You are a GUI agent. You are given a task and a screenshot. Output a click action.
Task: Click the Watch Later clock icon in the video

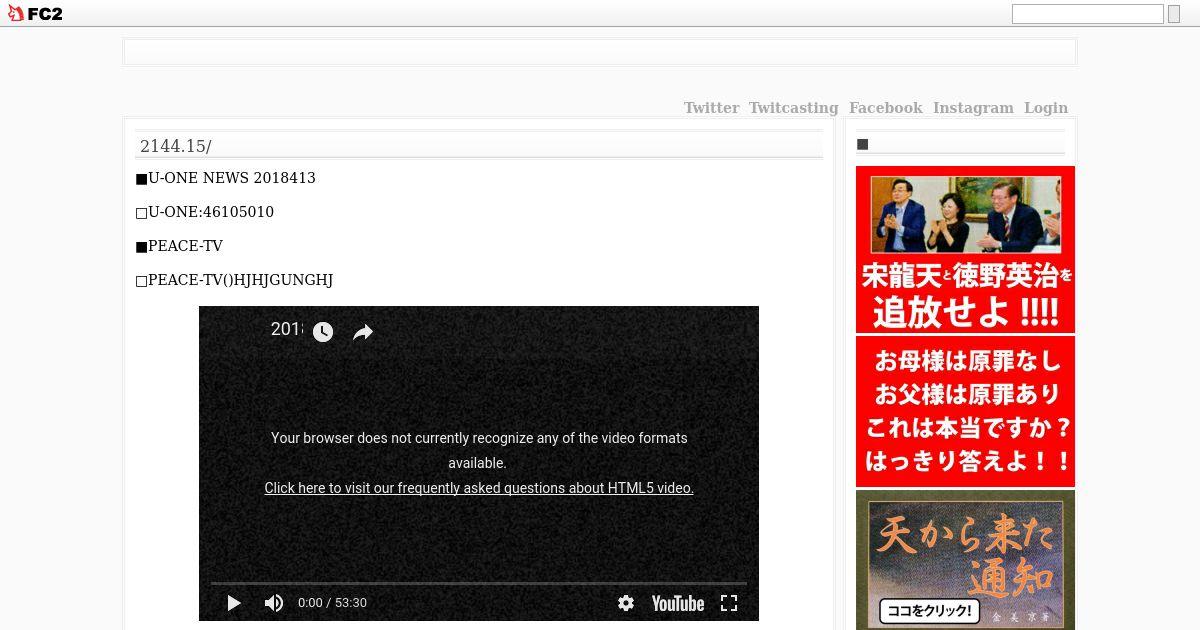(322, 332)
